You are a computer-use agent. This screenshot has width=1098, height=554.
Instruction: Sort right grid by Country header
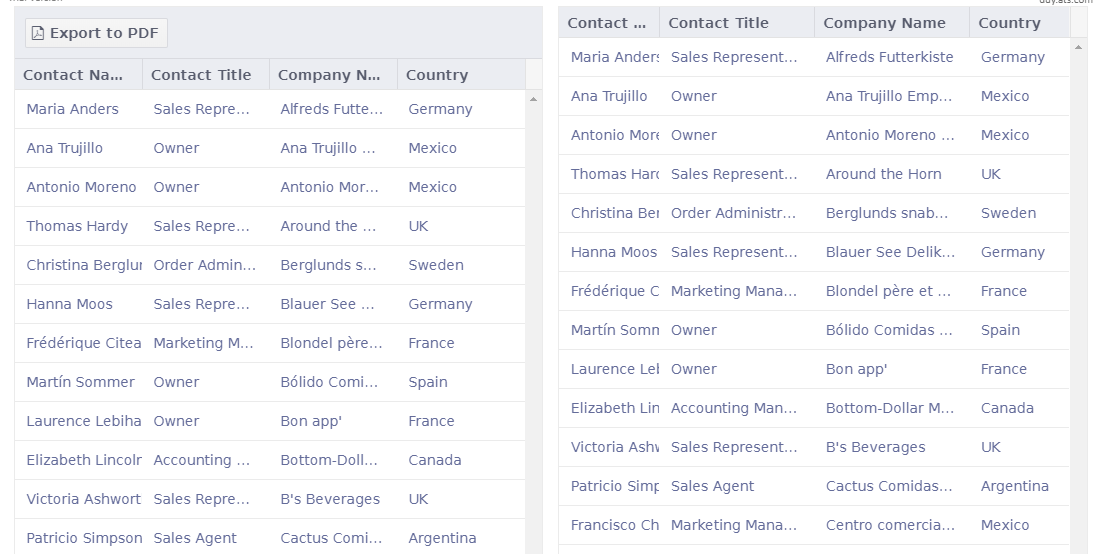coord(1009,23)
